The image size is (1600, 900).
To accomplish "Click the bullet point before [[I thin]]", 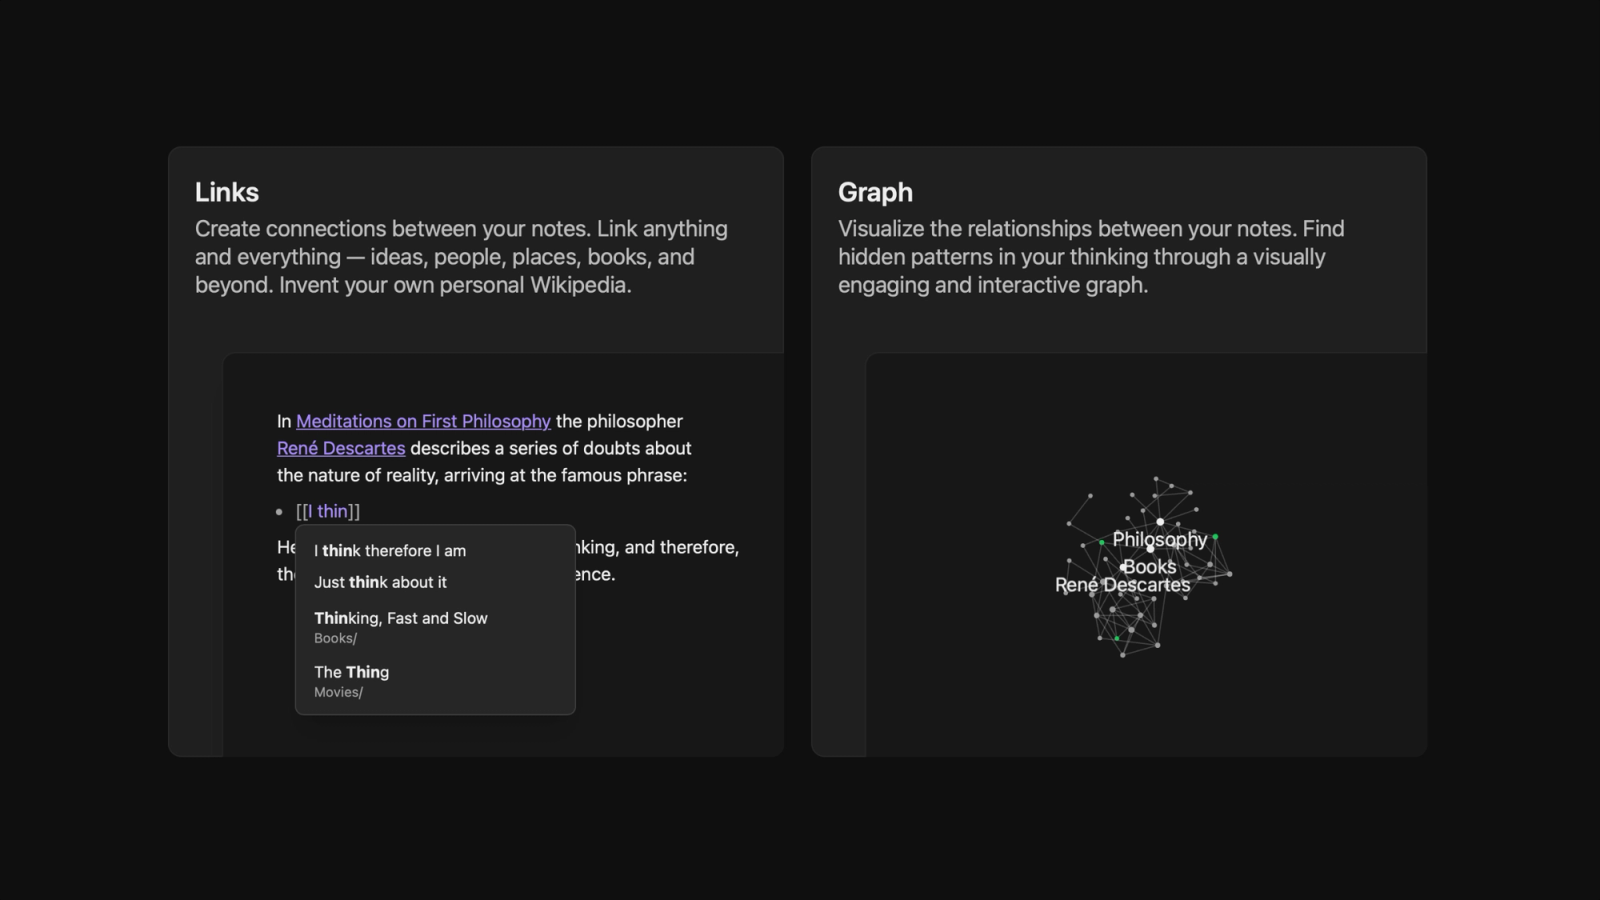I will click(279, 512).
